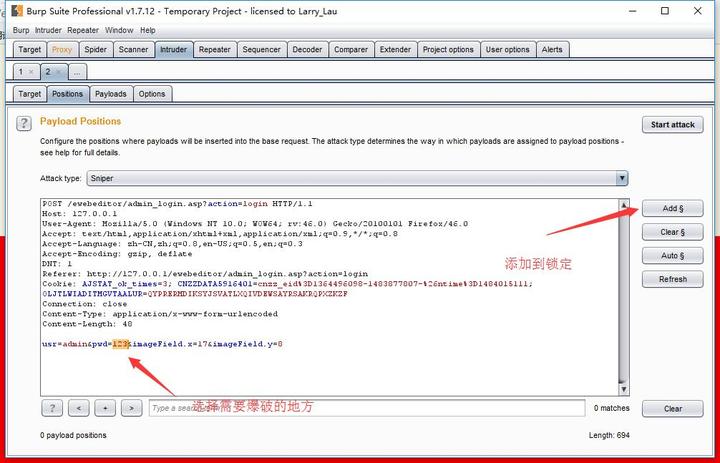Go to the previous search match
The image size is (720, 463).
click(x=79, y=408)
